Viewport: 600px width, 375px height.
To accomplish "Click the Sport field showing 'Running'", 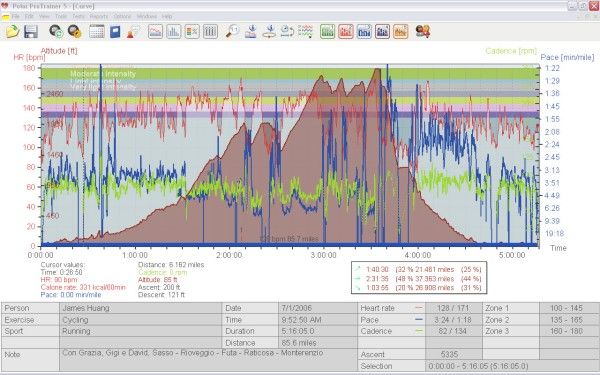I will (x=140, y=331).
